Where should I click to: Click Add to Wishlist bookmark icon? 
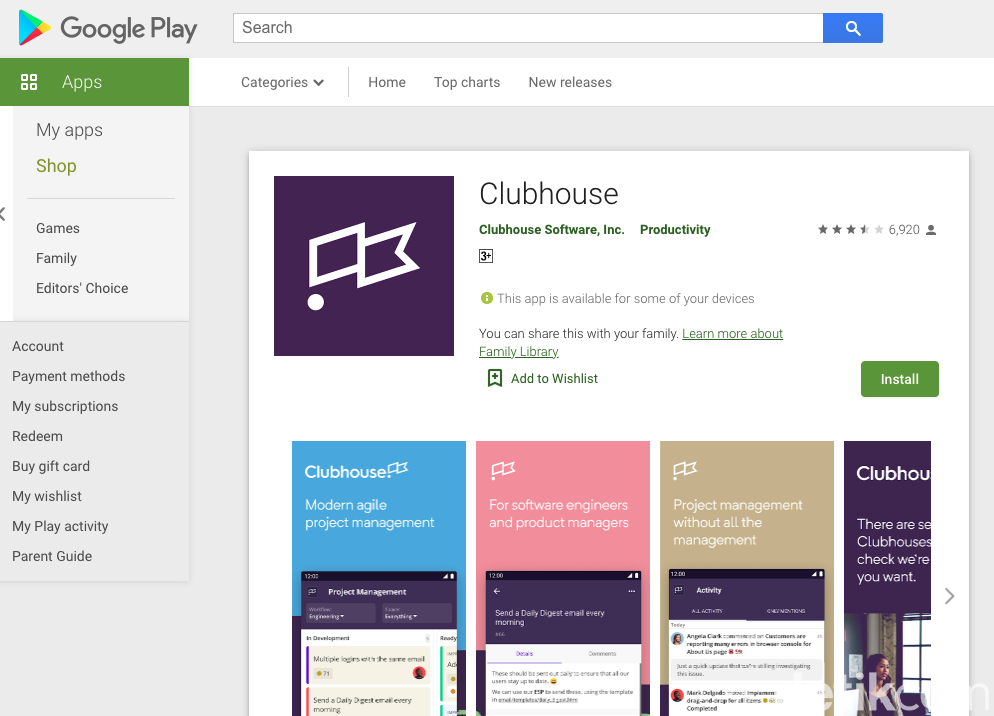tap(494, 379)
